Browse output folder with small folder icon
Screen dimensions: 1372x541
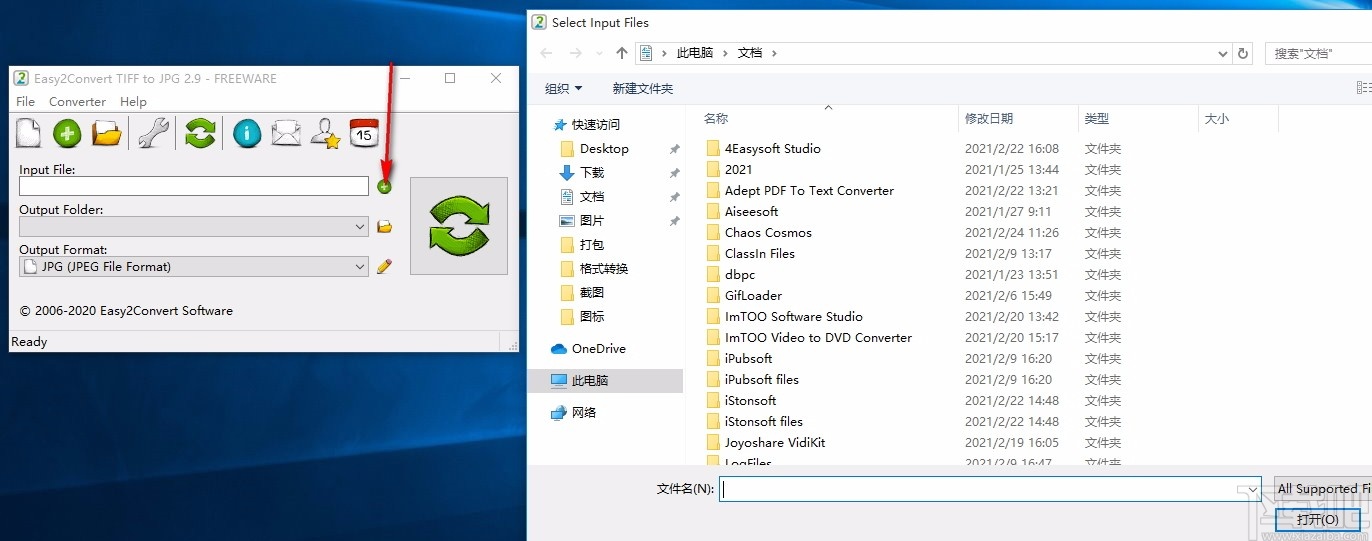coord(384,227)
